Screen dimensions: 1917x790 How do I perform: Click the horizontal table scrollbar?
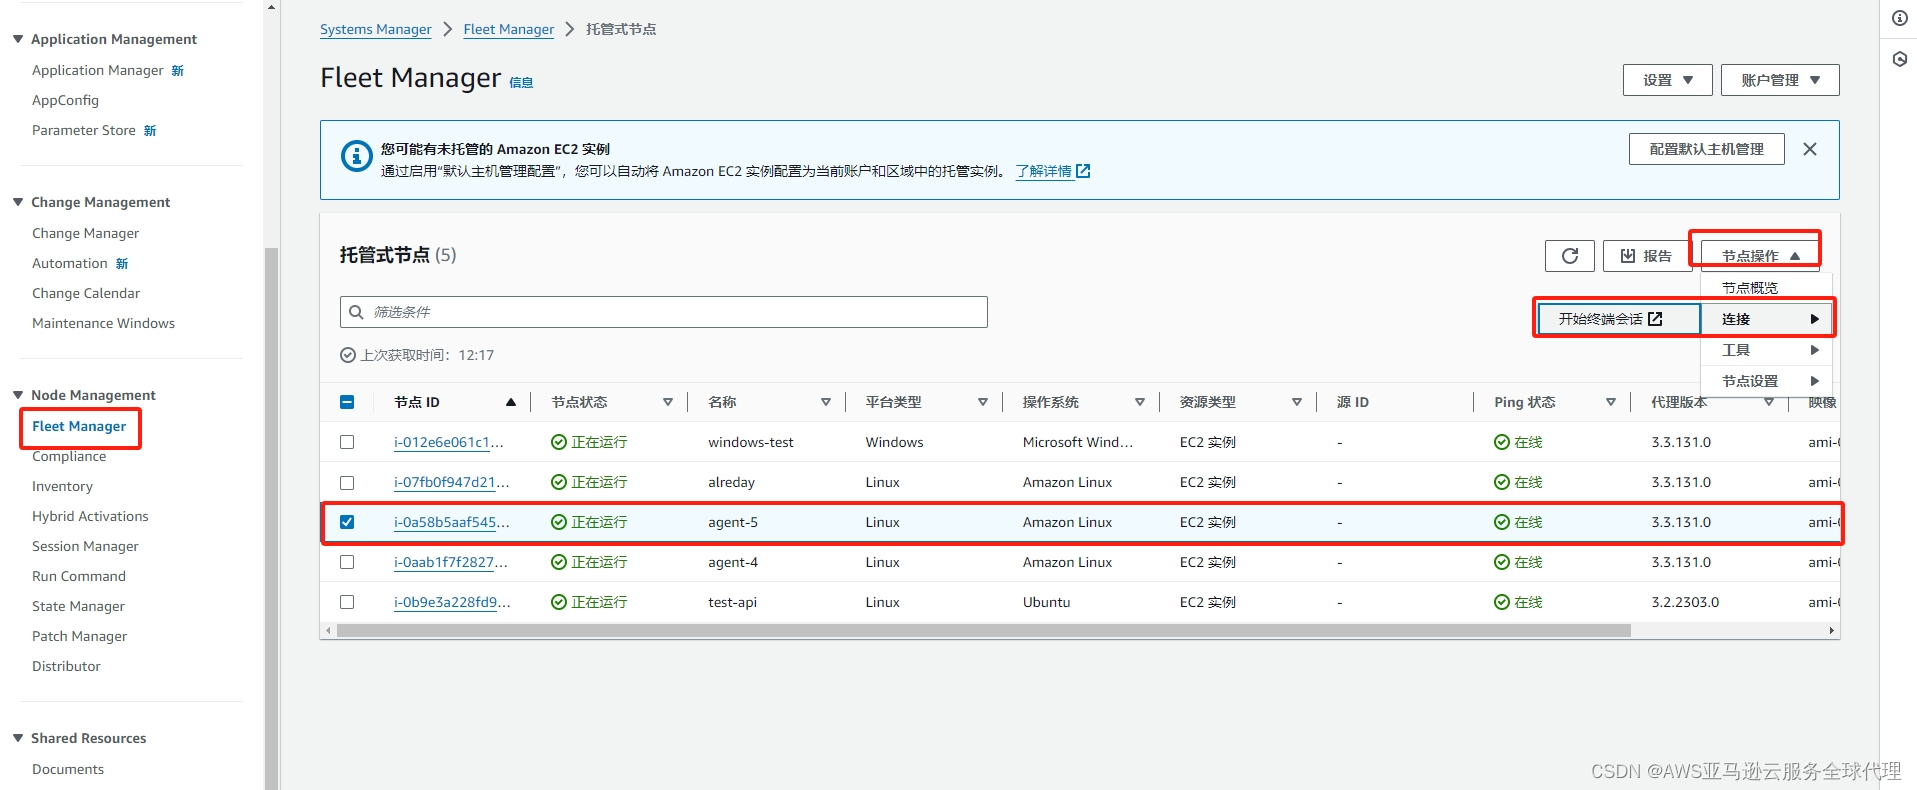(983, 631)
